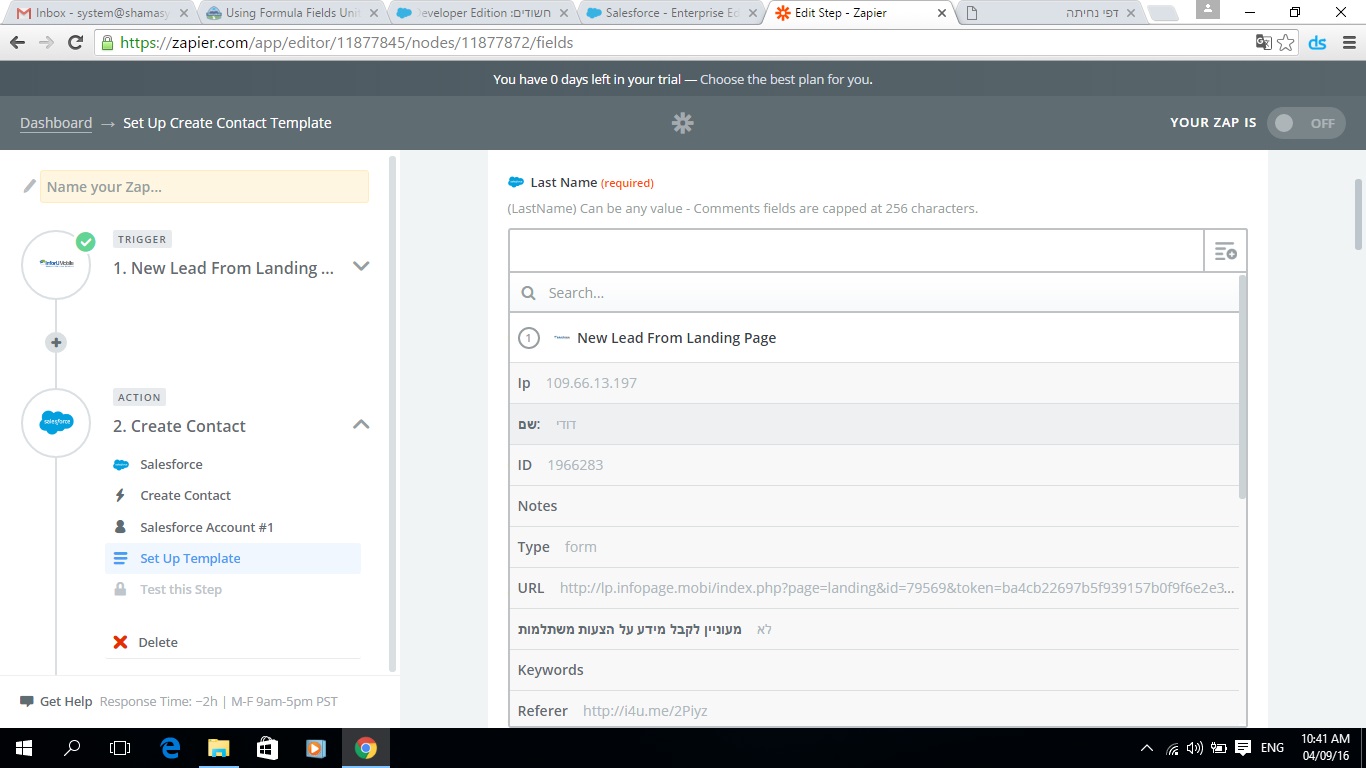Viewport: 1366px width, 768px height.
Task: Select the מעוניין לקבל מידע field option
Action: tap(874, 629)
